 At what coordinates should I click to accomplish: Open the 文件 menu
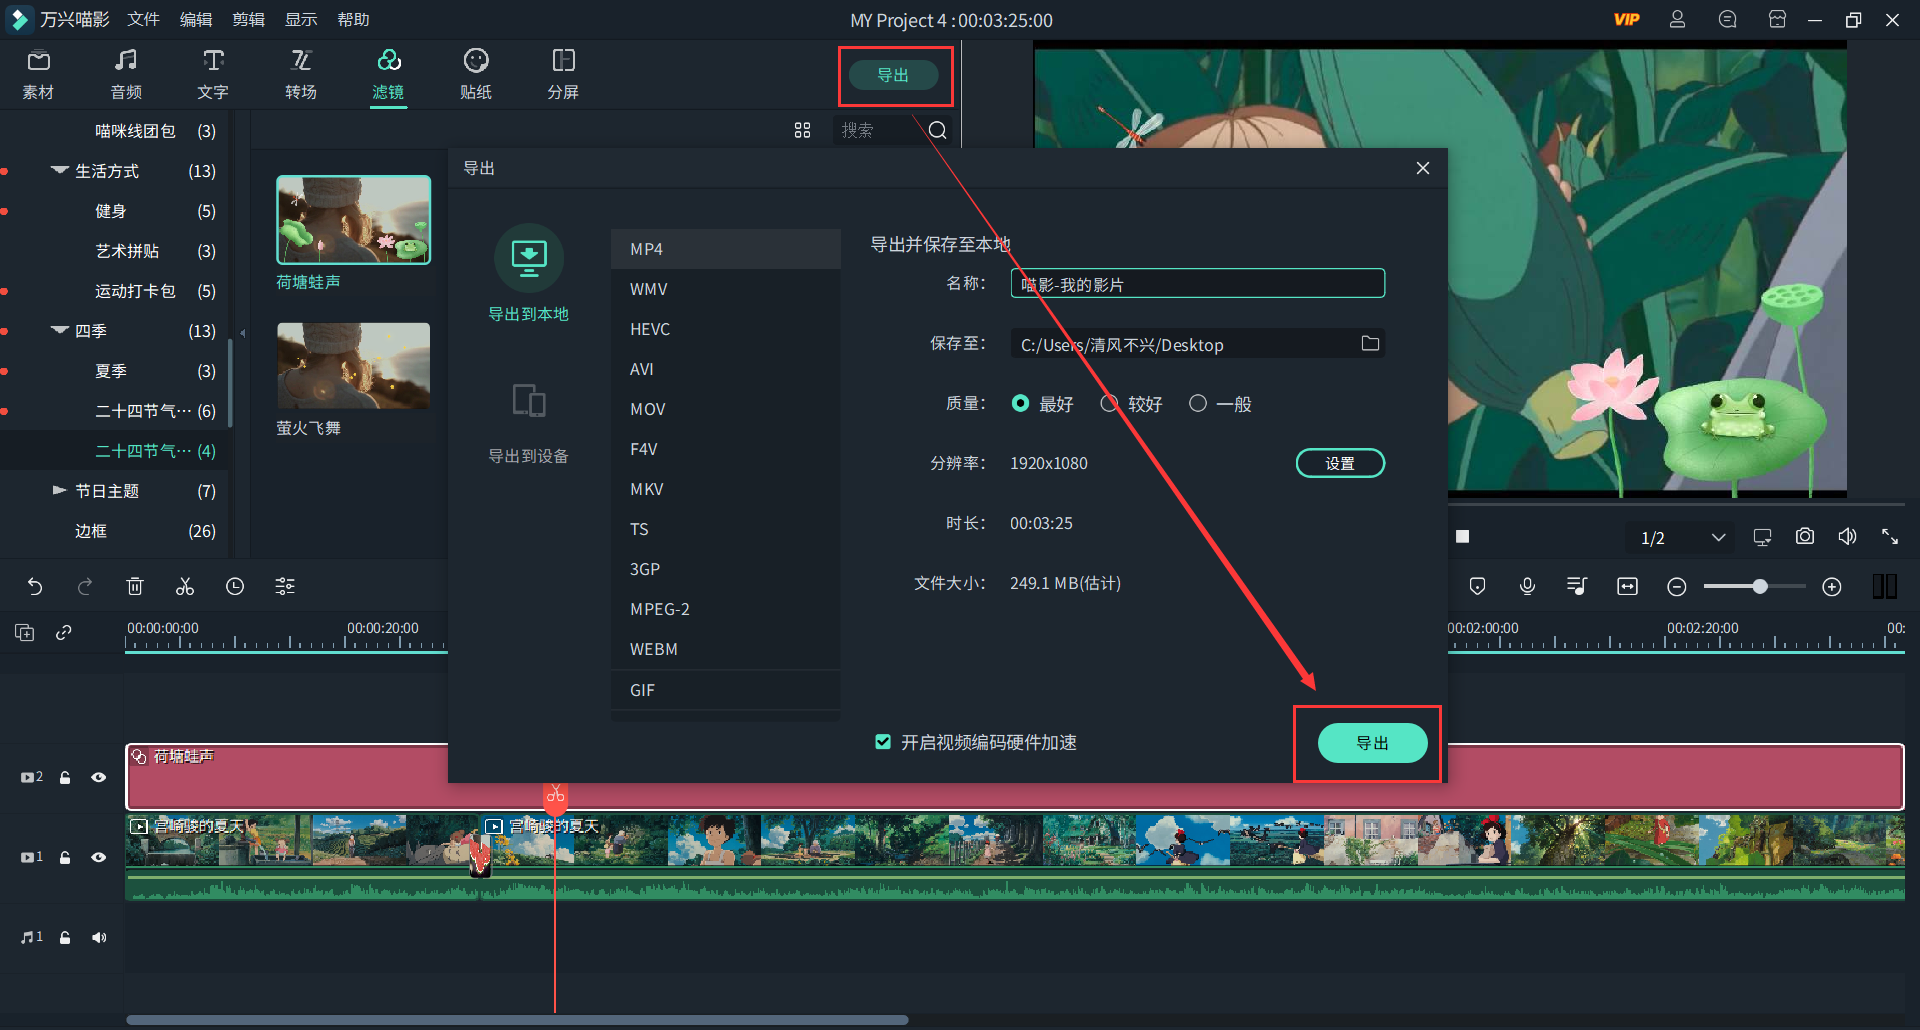(142, 19)
